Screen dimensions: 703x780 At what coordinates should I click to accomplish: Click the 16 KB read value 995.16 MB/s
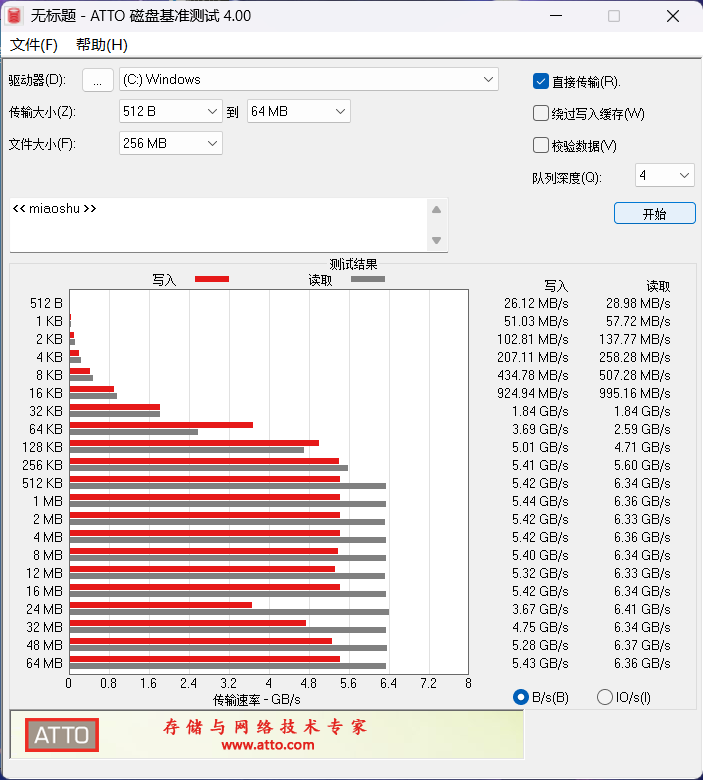[x=635, y=393]
